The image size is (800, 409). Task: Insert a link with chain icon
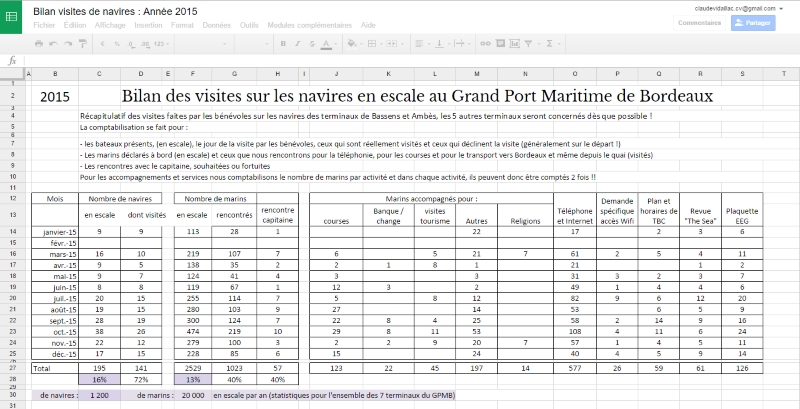point(485,44)
